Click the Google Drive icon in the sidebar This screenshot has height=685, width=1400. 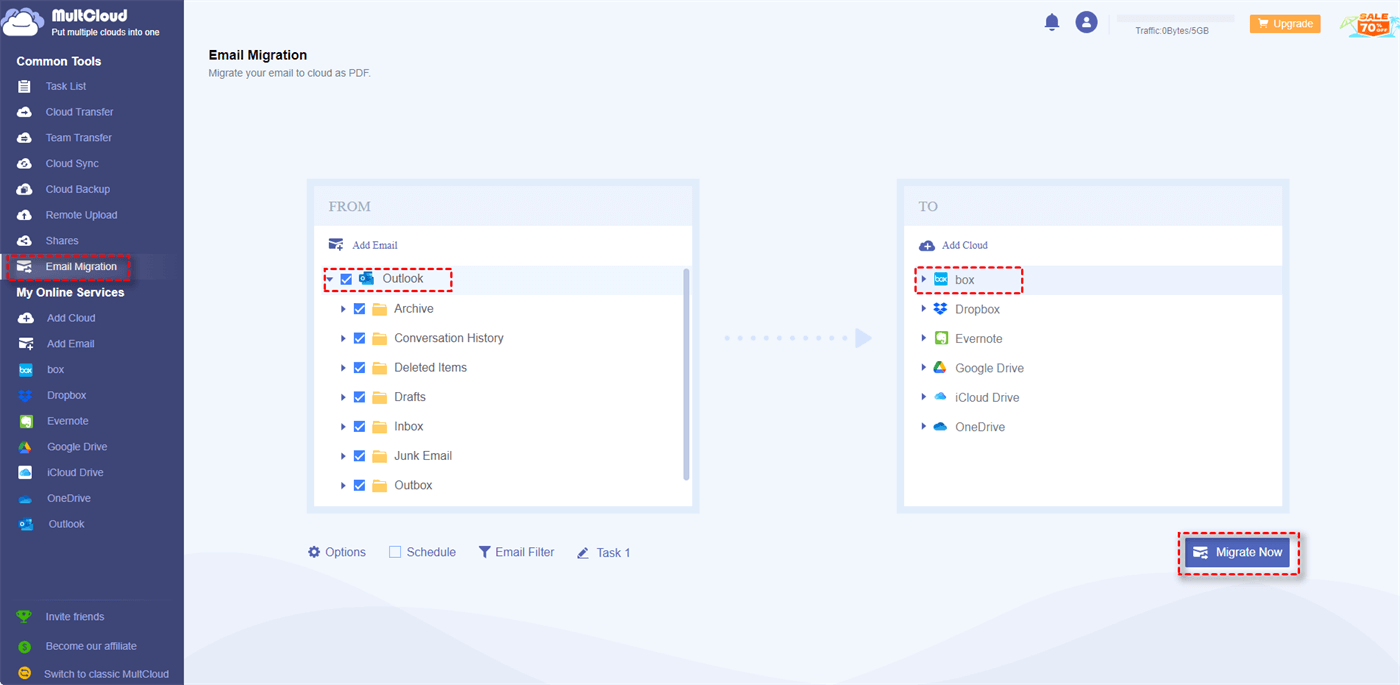(26, 447)
